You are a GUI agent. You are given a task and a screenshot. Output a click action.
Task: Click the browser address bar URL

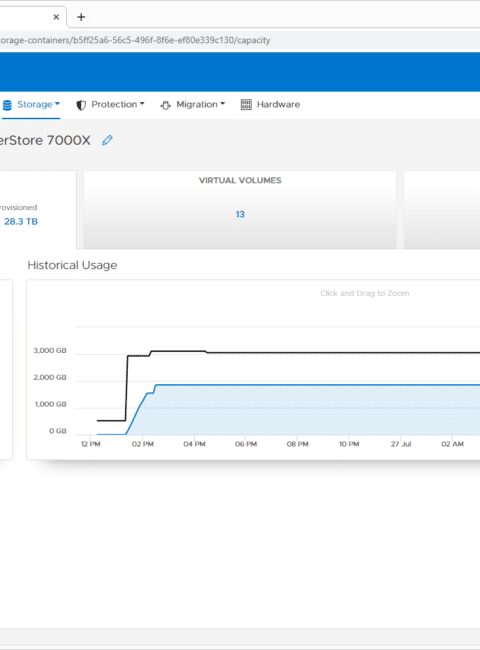point(135,40)
